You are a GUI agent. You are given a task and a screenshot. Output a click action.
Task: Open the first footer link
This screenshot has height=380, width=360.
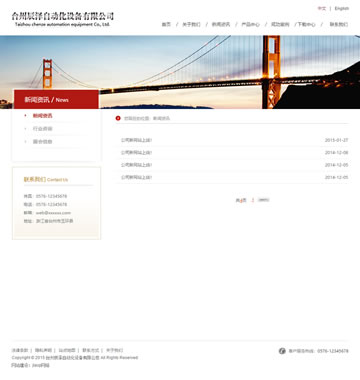tap(20, 350)
